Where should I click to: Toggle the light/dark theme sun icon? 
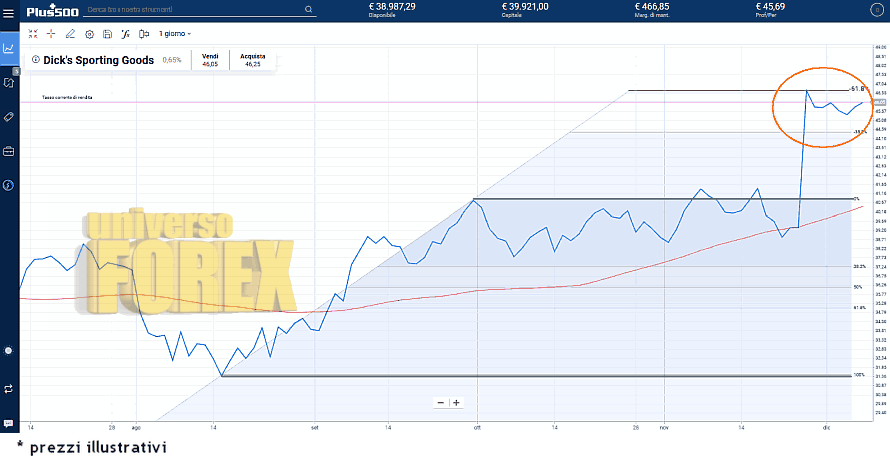click(9, 350)
